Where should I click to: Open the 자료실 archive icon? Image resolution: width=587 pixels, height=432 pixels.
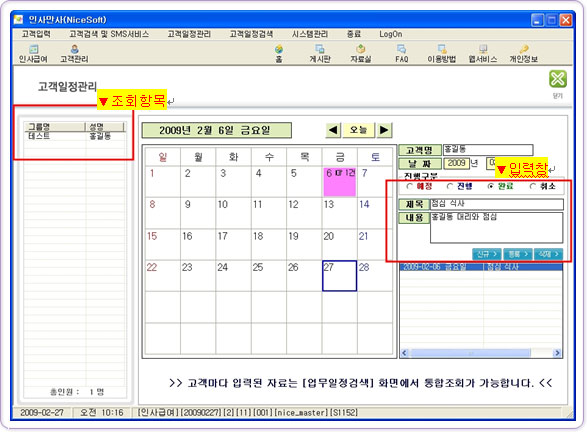(x=361, y=54)
